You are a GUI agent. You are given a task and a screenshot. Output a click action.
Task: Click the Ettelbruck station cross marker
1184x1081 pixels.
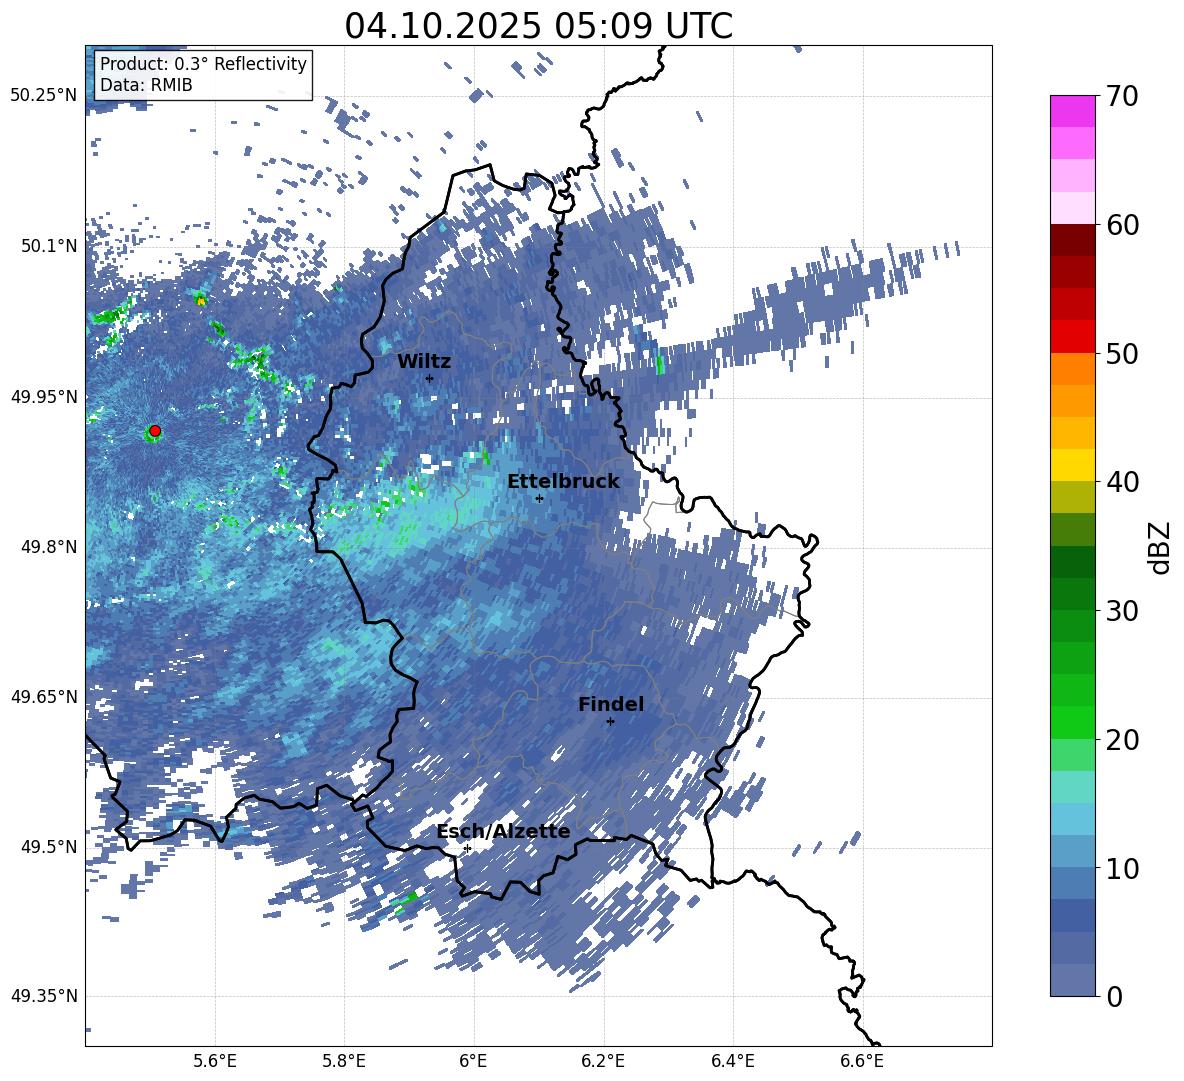539,498
